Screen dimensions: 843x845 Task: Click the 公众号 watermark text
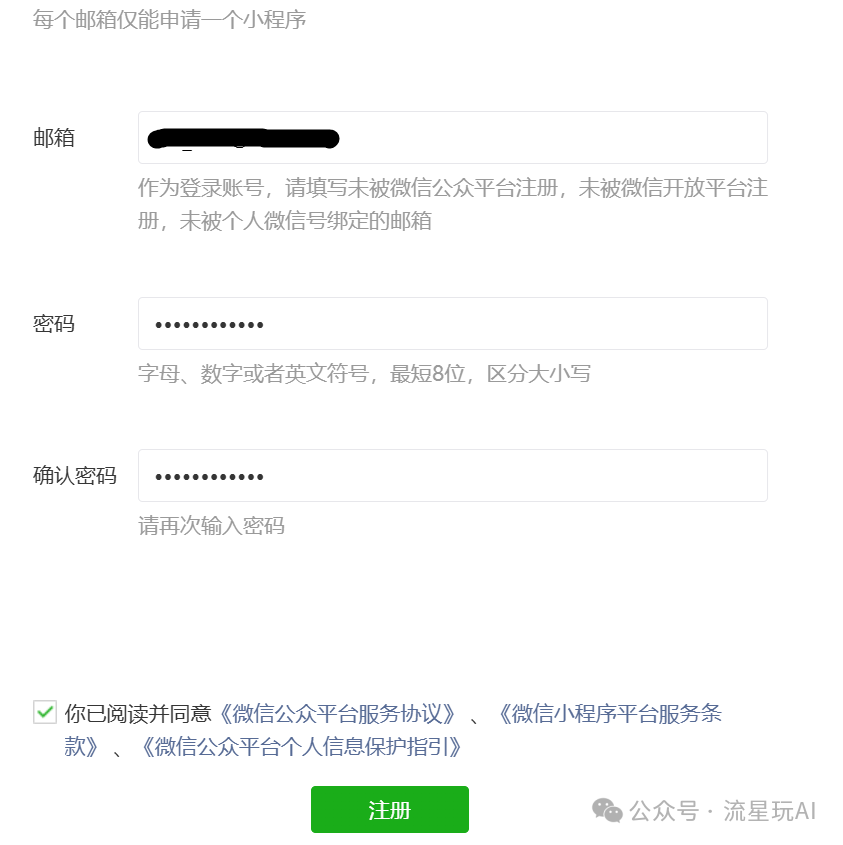point(663,811)
